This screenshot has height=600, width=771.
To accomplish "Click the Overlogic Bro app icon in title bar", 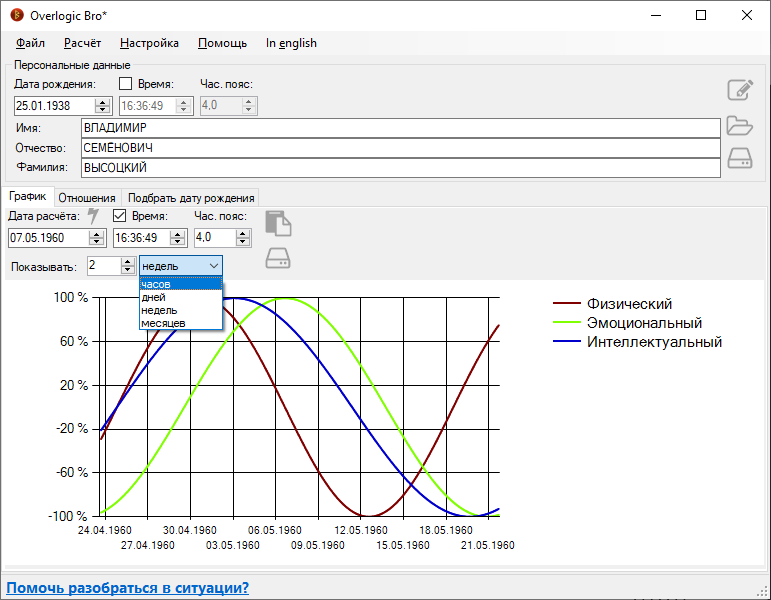I will [x=17, y=15].
